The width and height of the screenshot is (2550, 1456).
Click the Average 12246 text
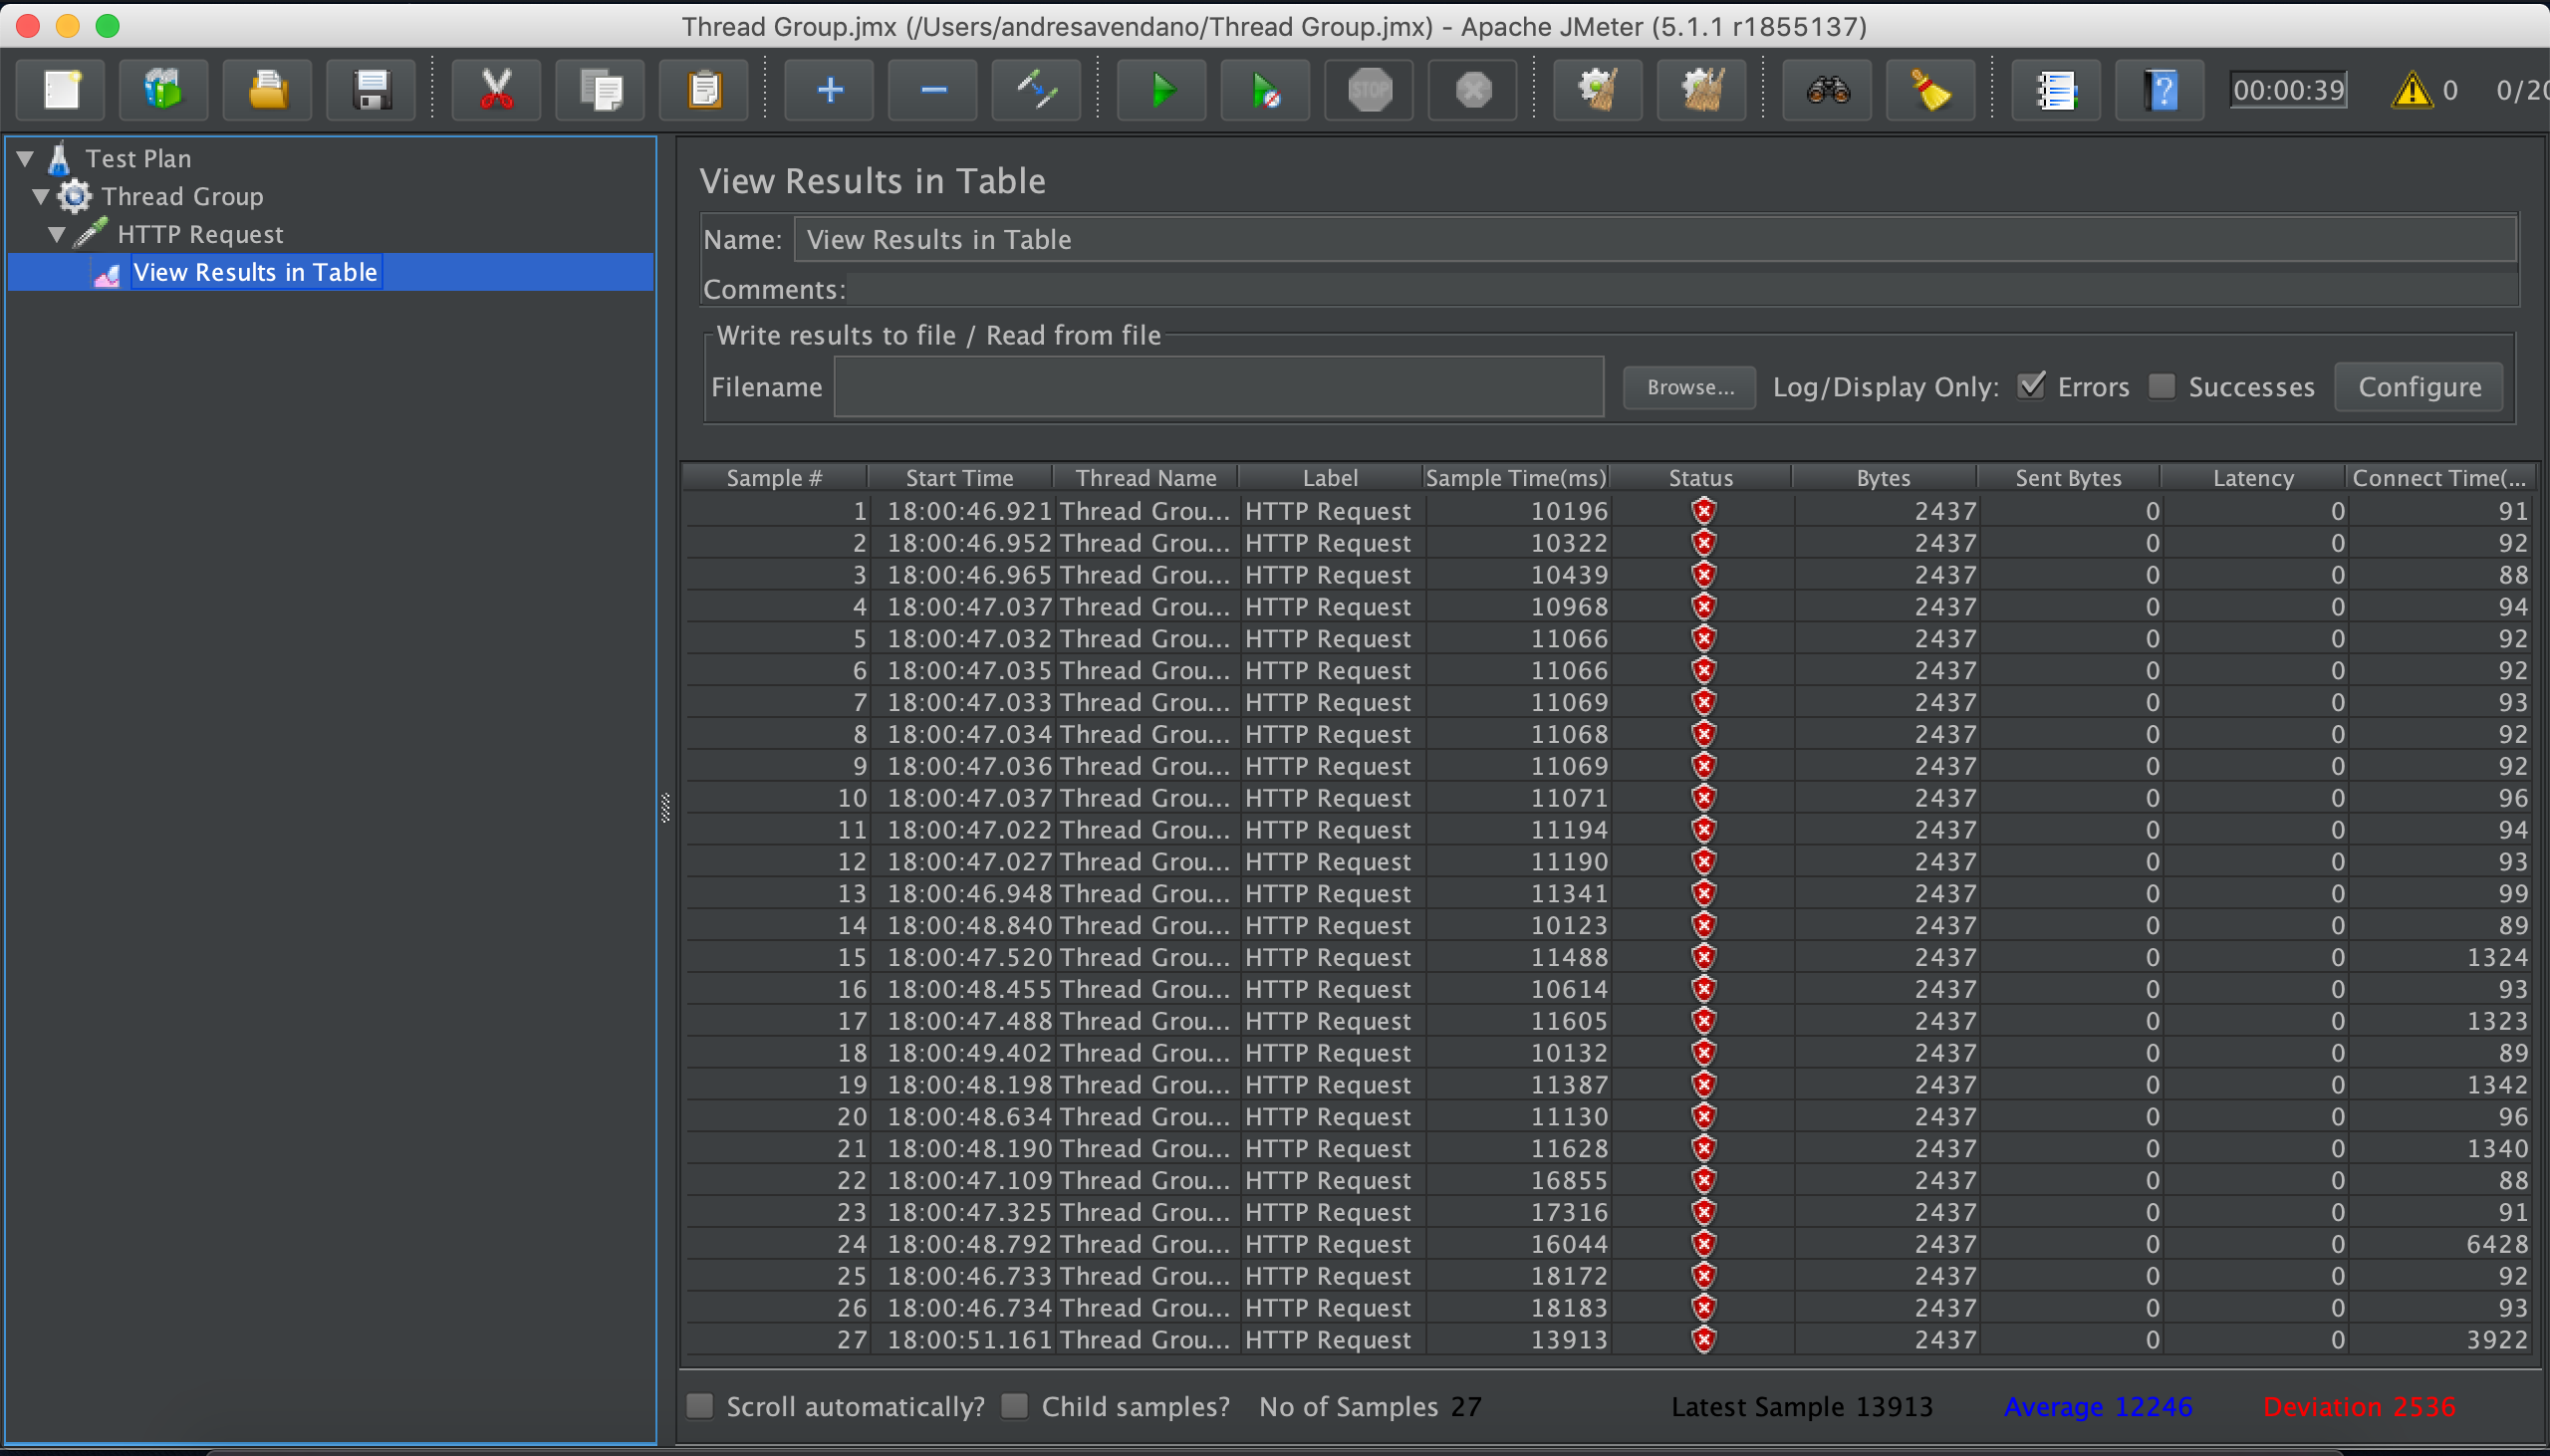point(2098,1406)
